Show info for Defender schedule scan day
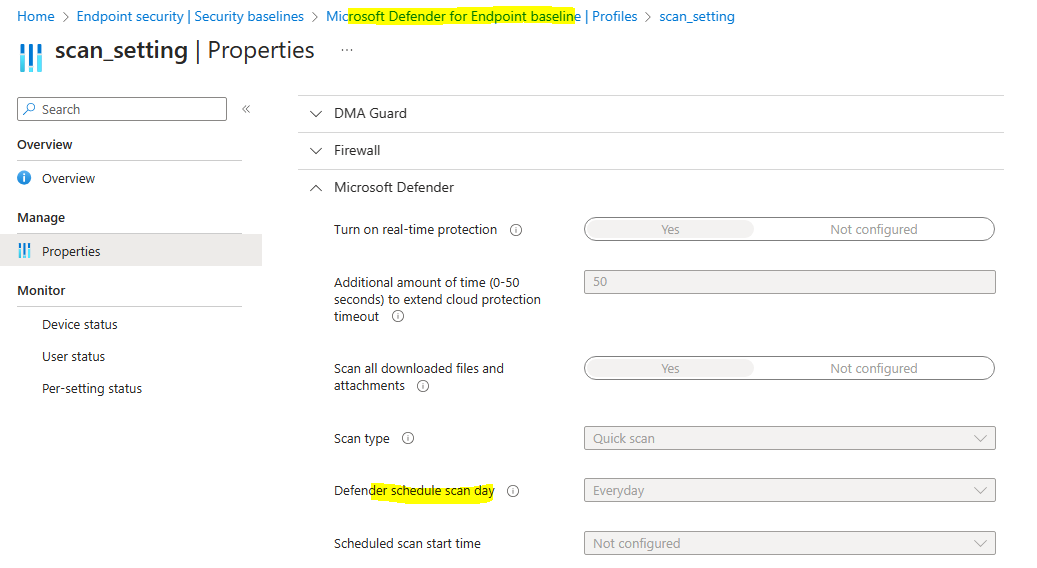1037x568 pixels. pos(513,491)
